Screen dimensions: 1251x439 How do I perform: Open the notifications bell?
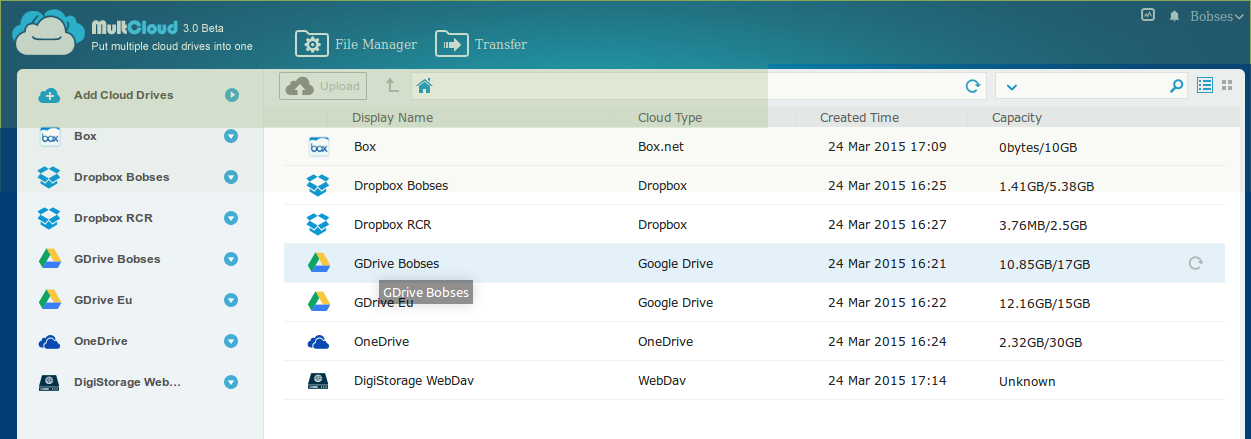pos(1174,16)
